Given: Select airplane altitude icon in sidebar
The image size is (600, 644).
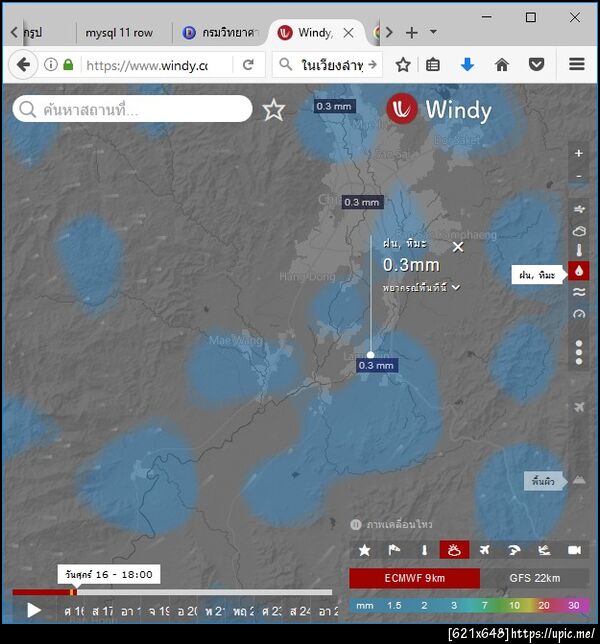Looking at the screenshot, I should [x=579, y=407].
